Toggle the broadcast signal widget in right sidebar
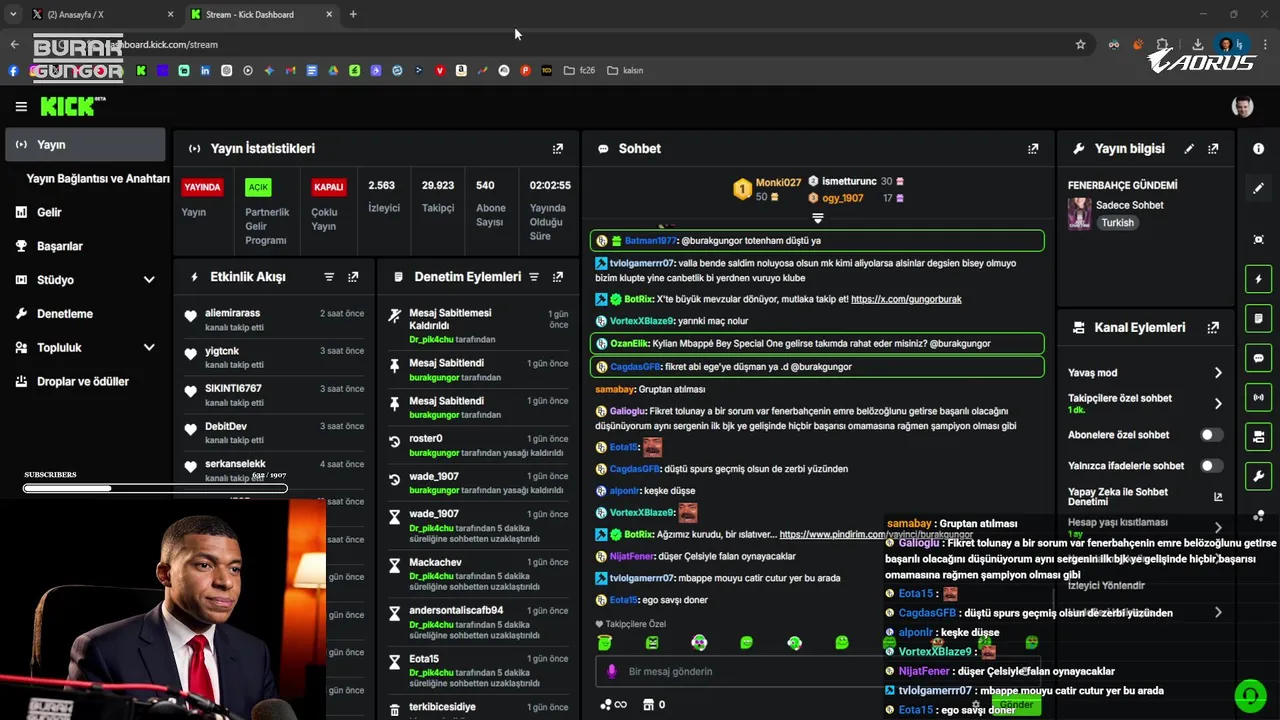1280x720 pixels. 1258,397
